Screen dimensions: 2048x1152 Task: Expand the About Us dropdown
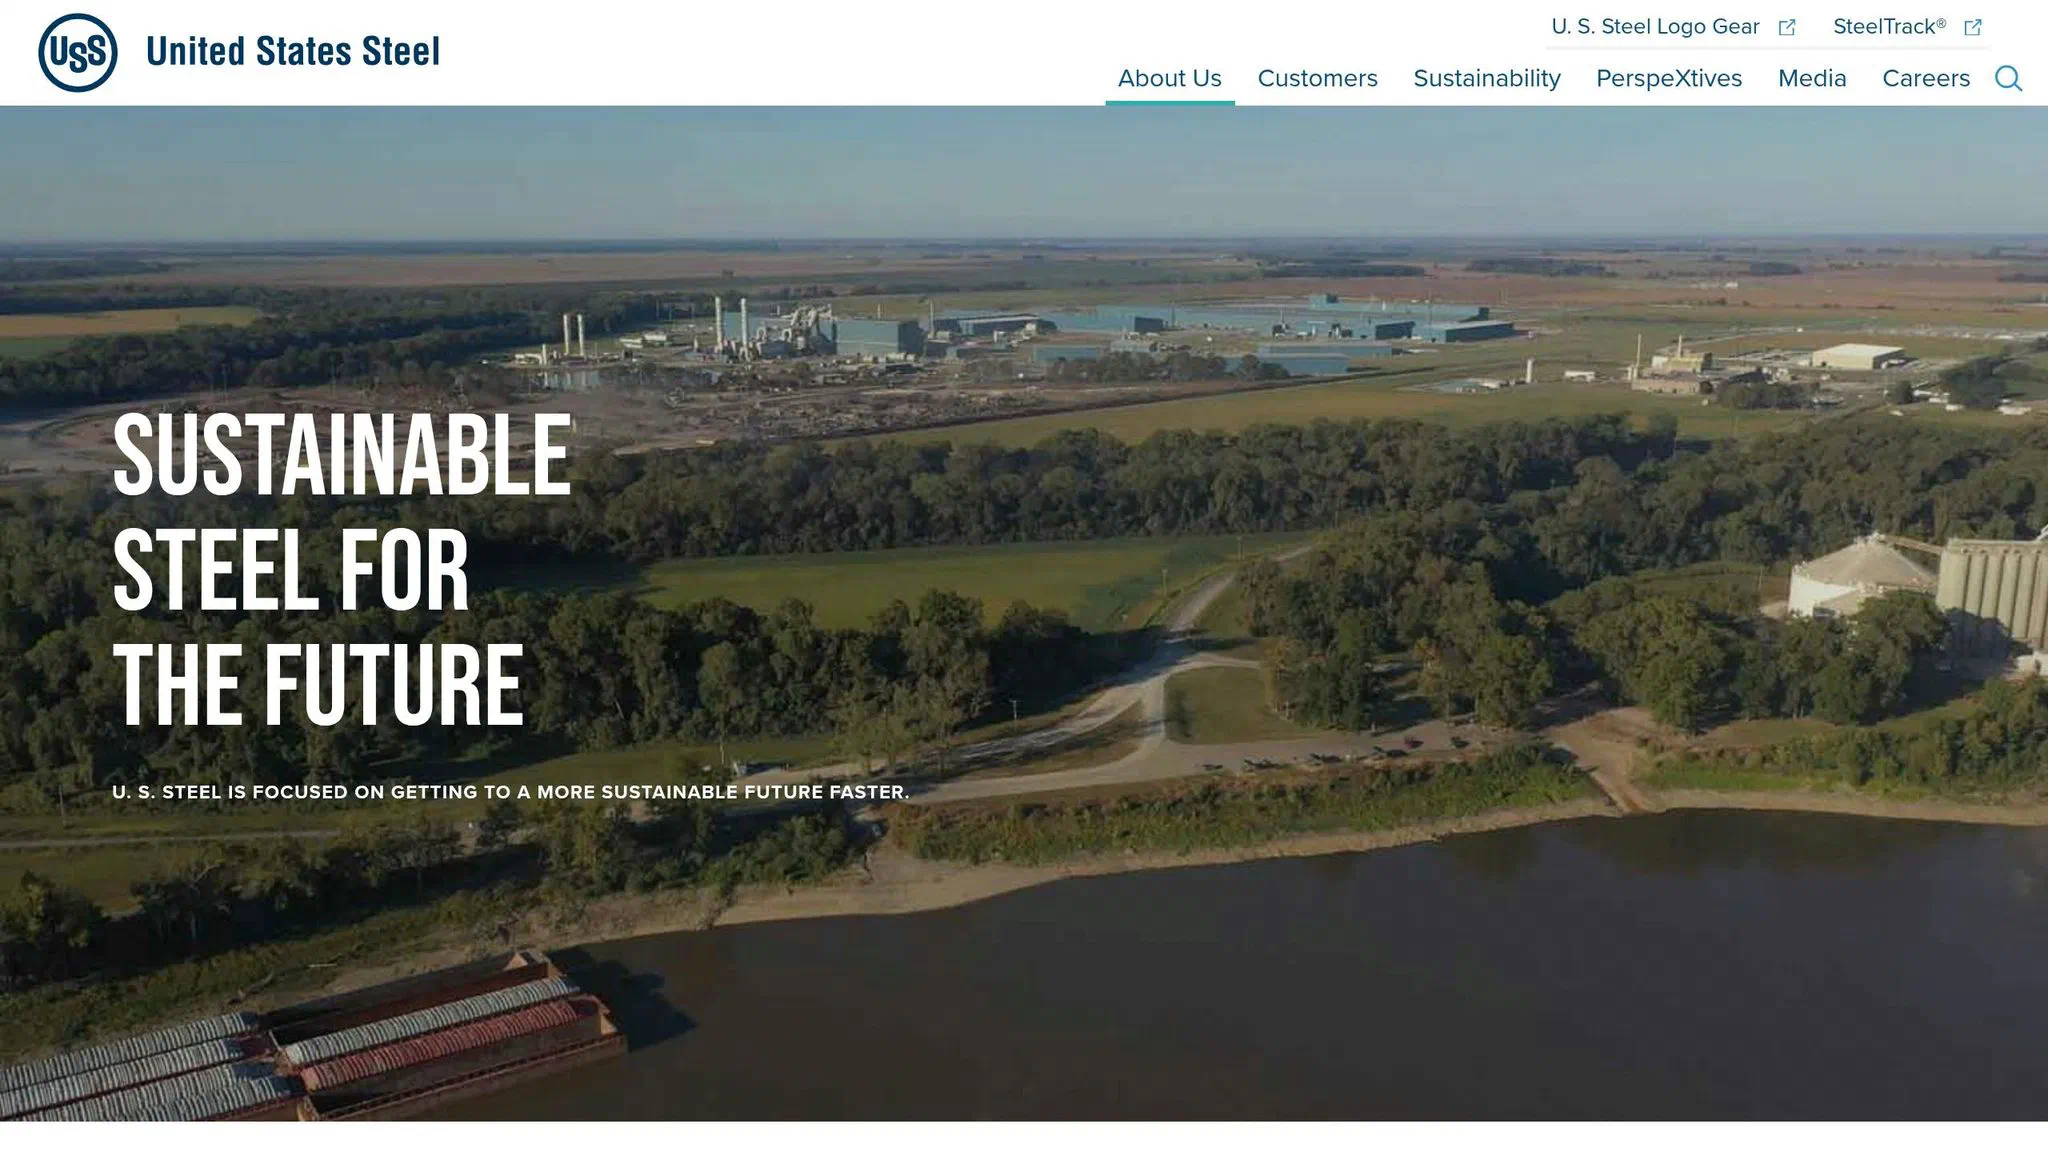[1169, 78]
